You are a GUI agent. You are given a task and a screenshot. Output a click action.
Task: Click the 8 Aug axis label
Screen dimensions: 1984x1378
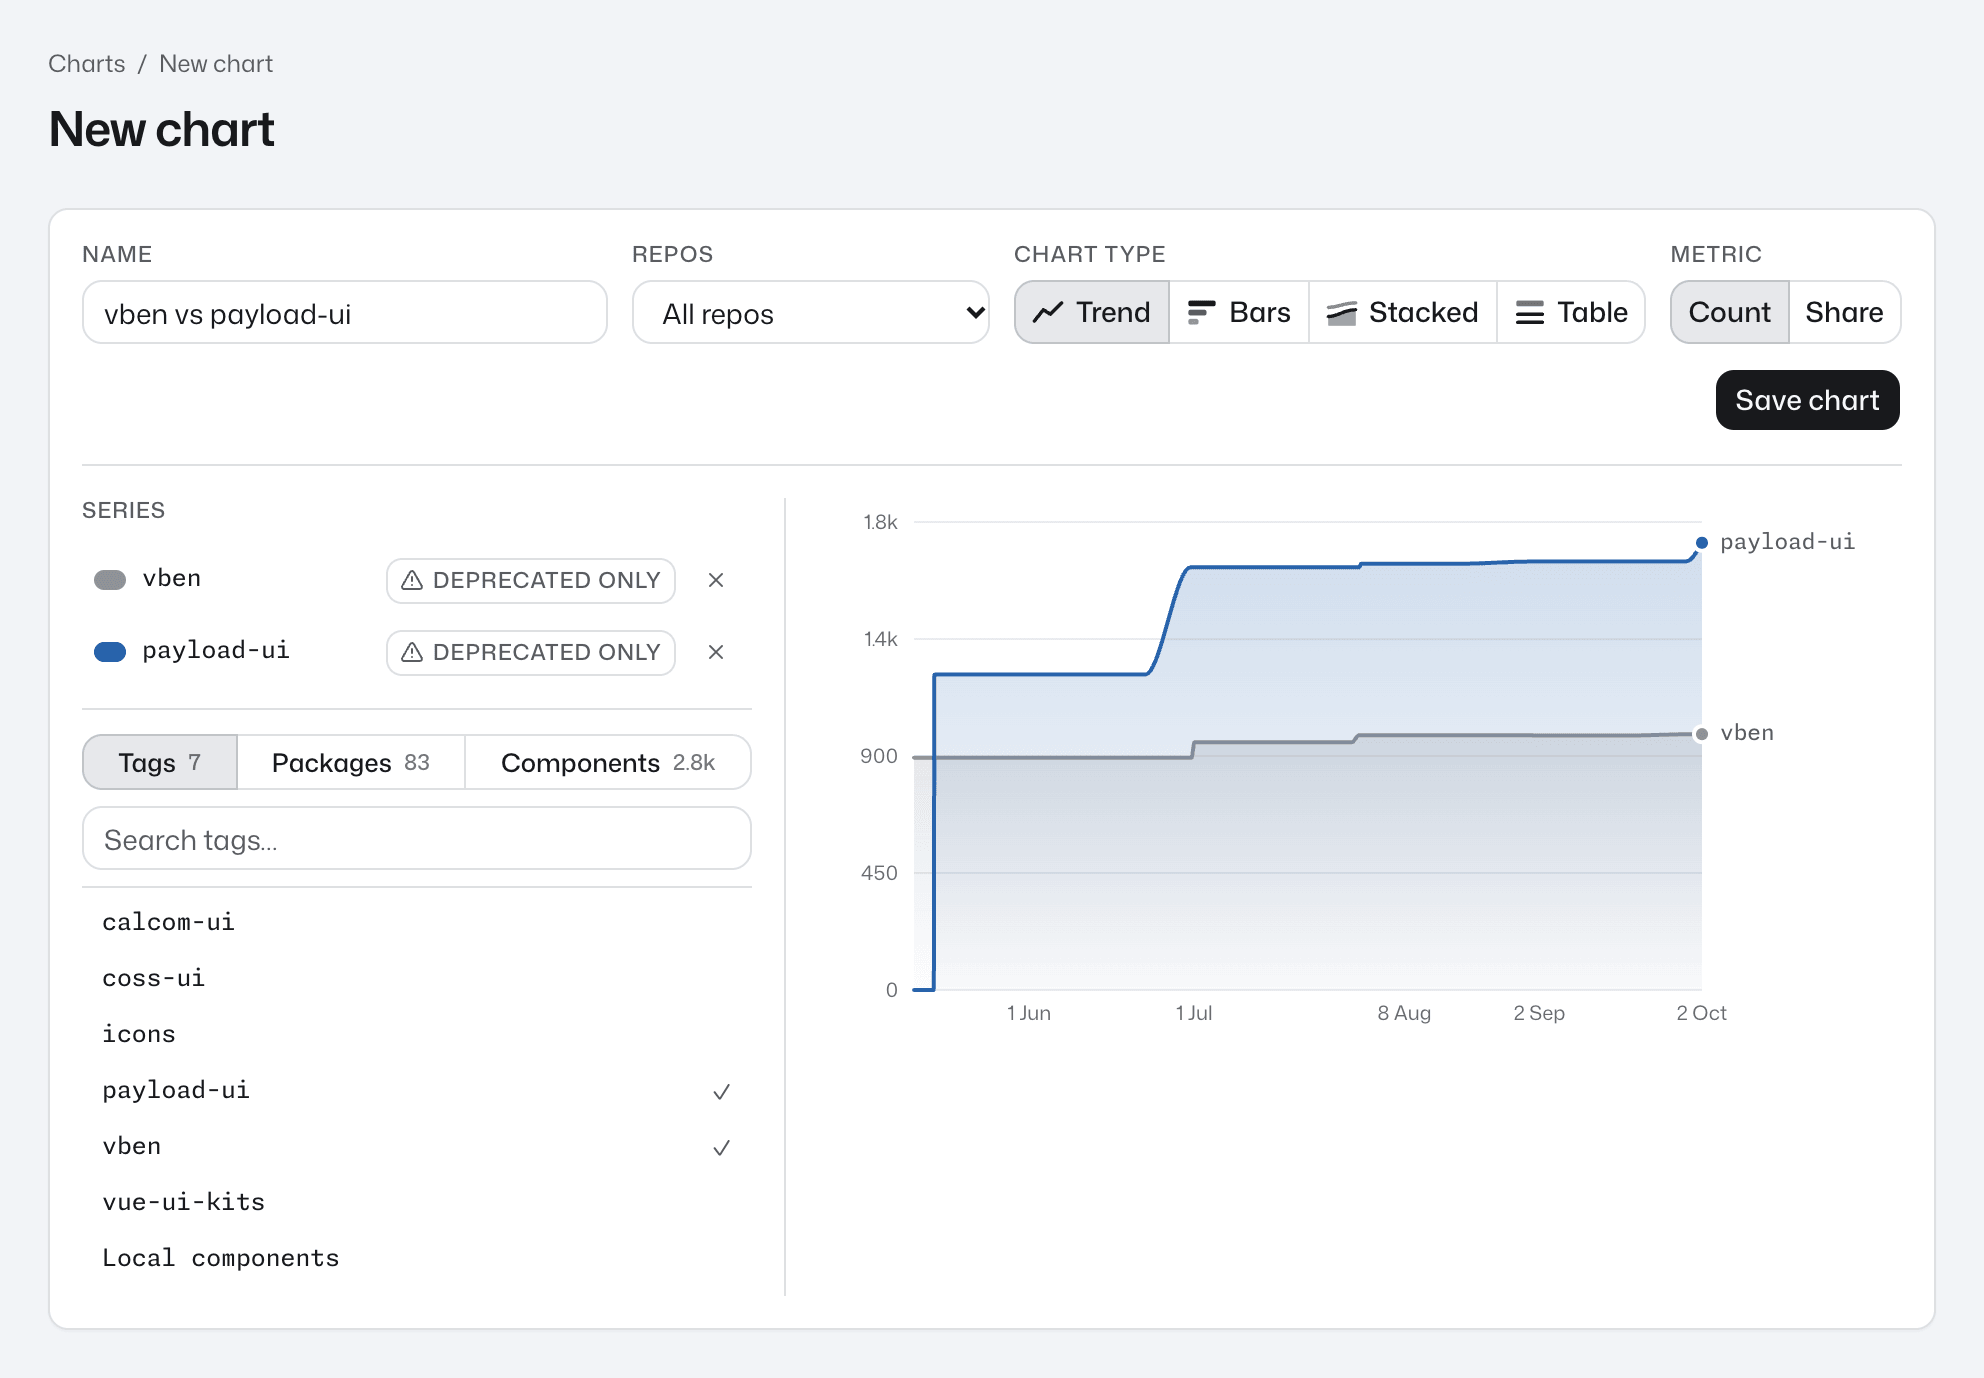[1404, 1013]
